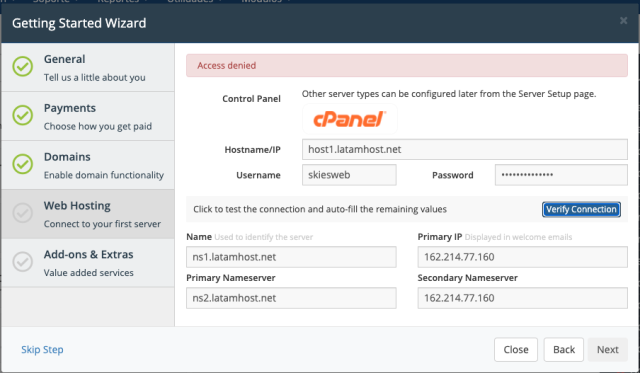Viewport: 640px width, 373px height.
Task: Click the green checkmark icon beside Domains
Action: [22, 164]
